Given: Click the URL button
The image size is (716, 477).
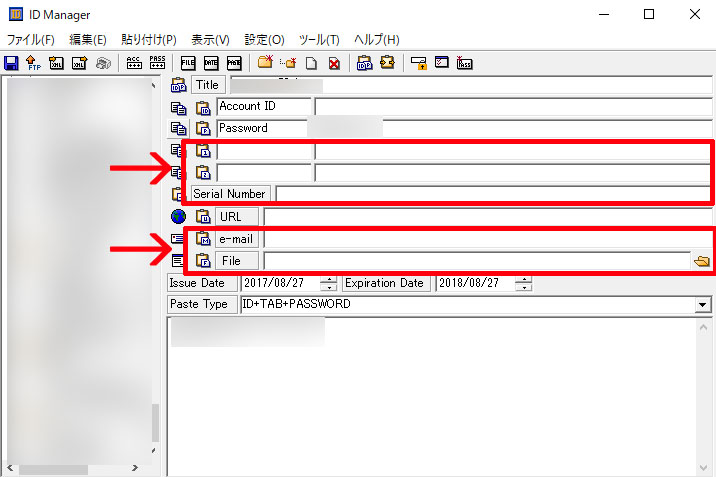Looking at the screenshot, I should click(x=237, y=216).
